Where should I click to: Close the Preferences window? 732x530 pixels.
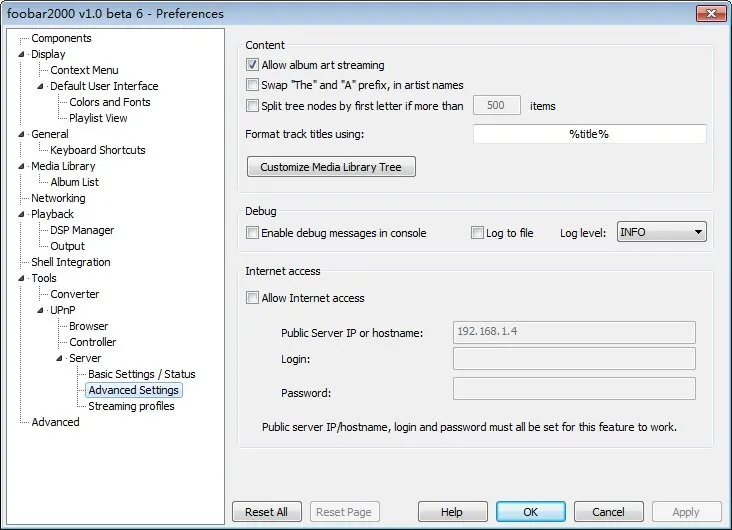[711, 13]
